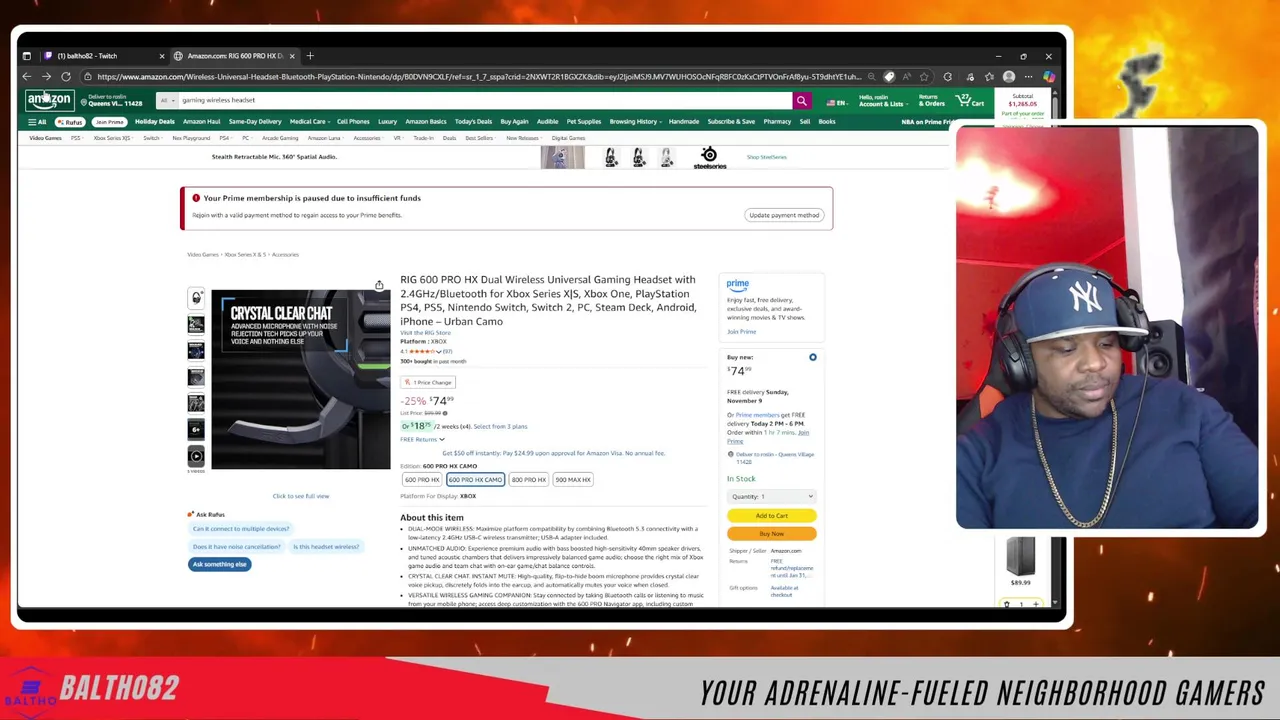The width and height of the screenshot is (1280, 720).
Task: Click the orange Buy Now button
Action: click(x=771, y=534)
